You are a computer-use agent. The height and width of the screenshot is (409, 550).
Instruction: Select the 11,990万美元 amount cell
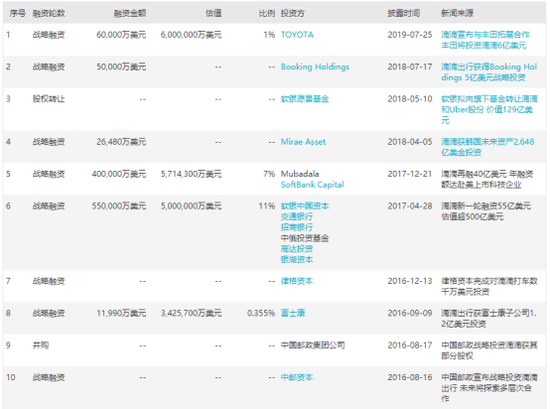click(x=121, y=313)
